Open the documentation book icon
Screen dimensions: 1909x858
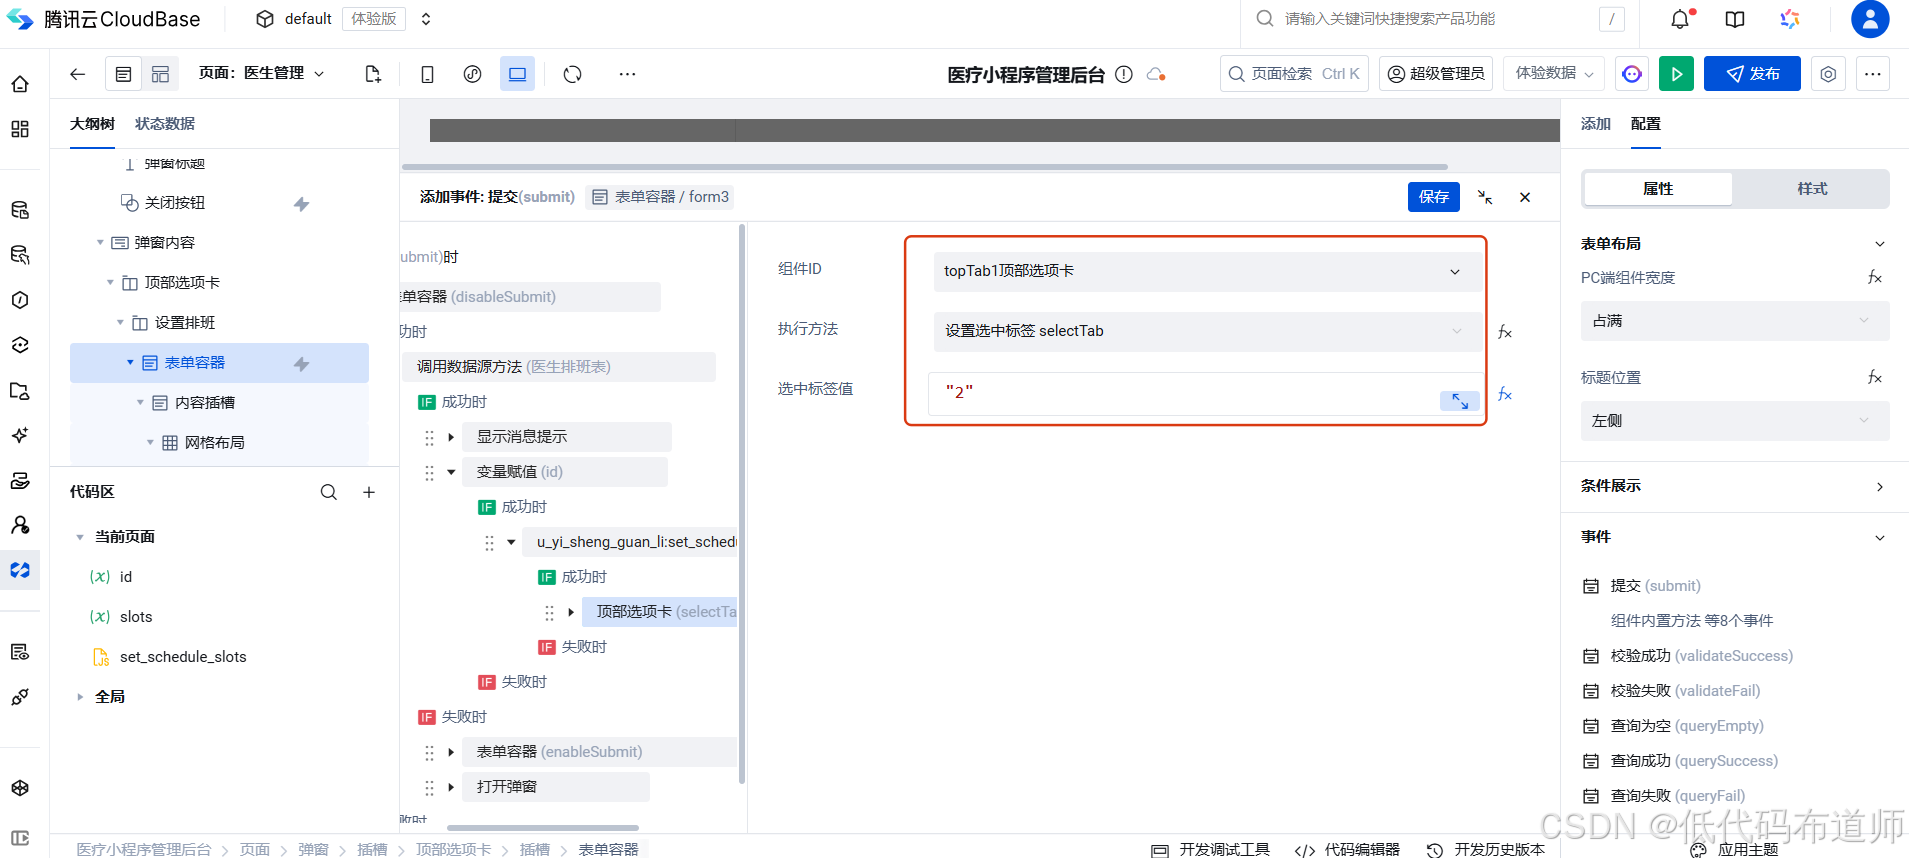[x=1735, y=19]
